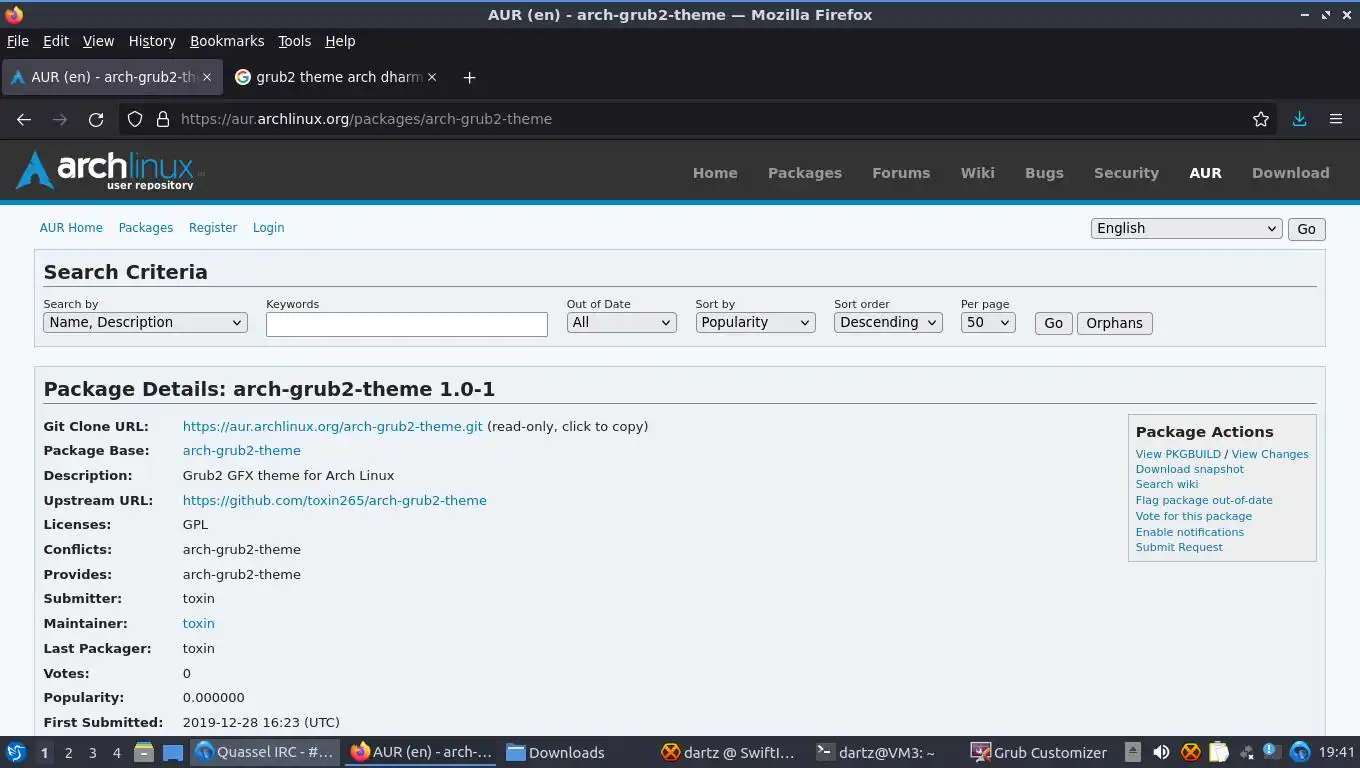Close the AUR arch-grub2-theme tab
1360x768 pixels.
pyautogui.click(x=208, y=77)
